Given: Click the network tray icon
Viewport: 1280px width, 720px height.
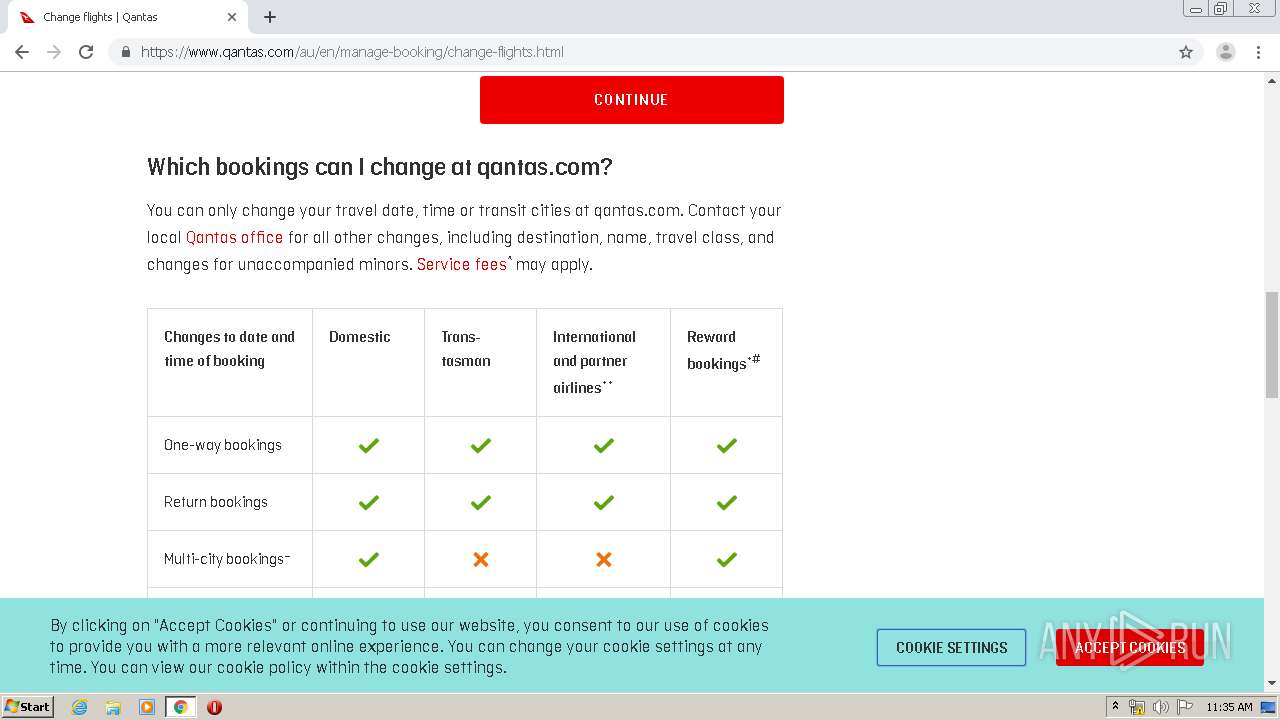Looking at the screenshot, I should [1136, 707].
